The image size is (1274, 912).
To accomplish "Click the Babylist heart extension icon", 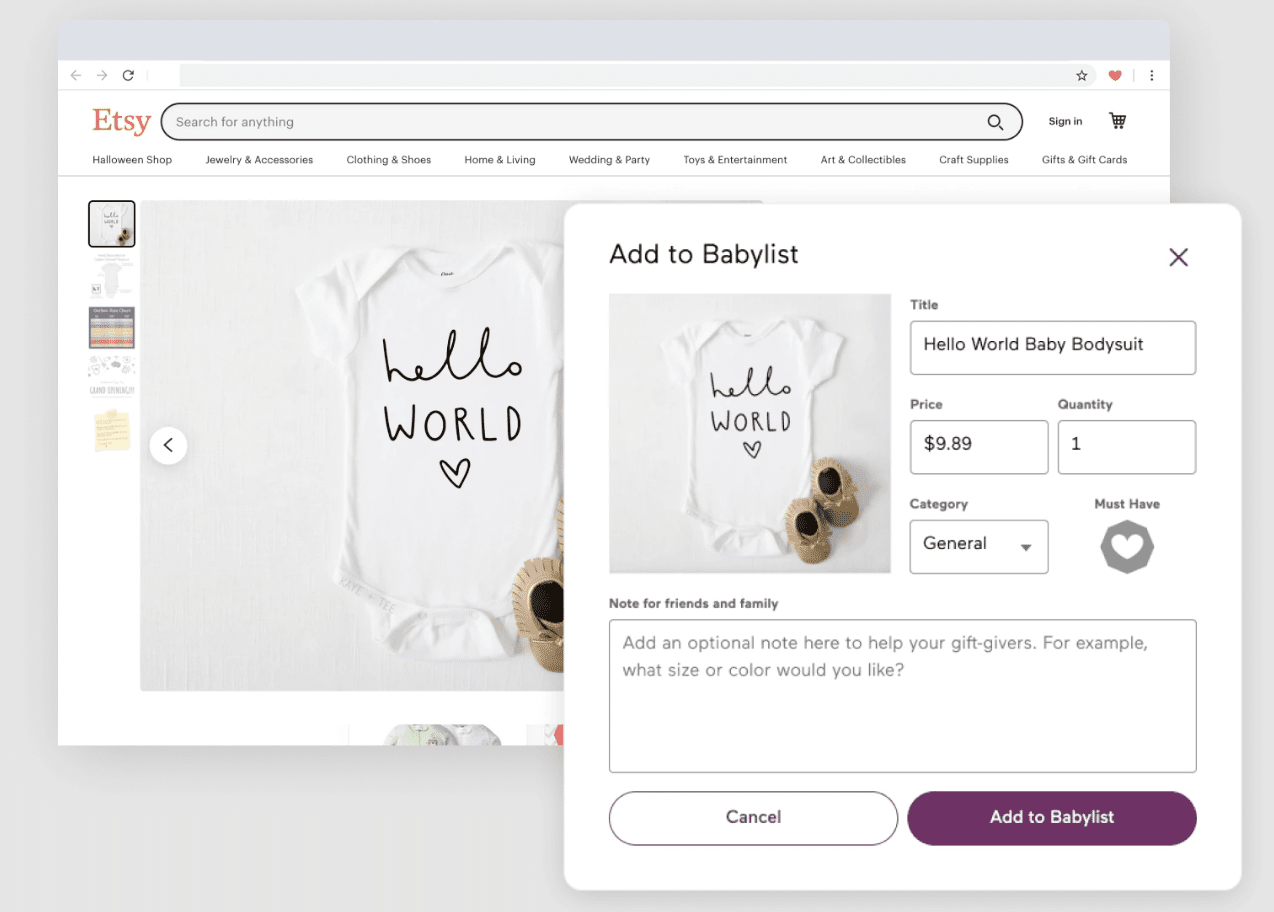I will 1115,75.
